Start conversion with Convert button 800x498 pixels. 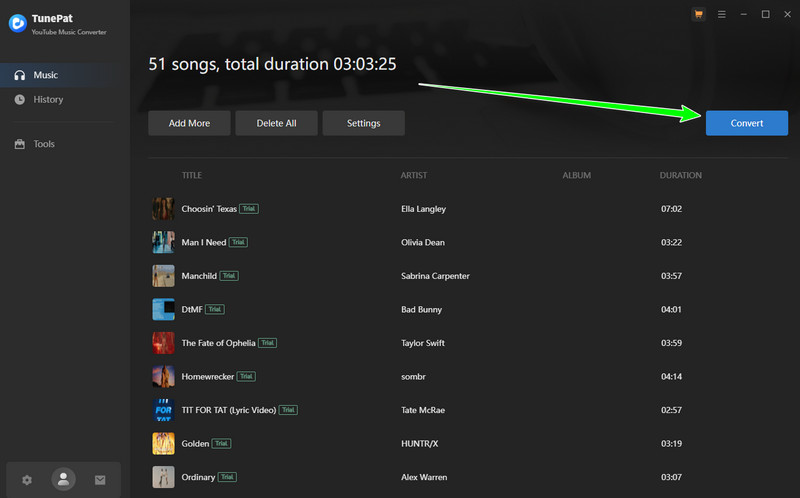[x=746, y=123]
